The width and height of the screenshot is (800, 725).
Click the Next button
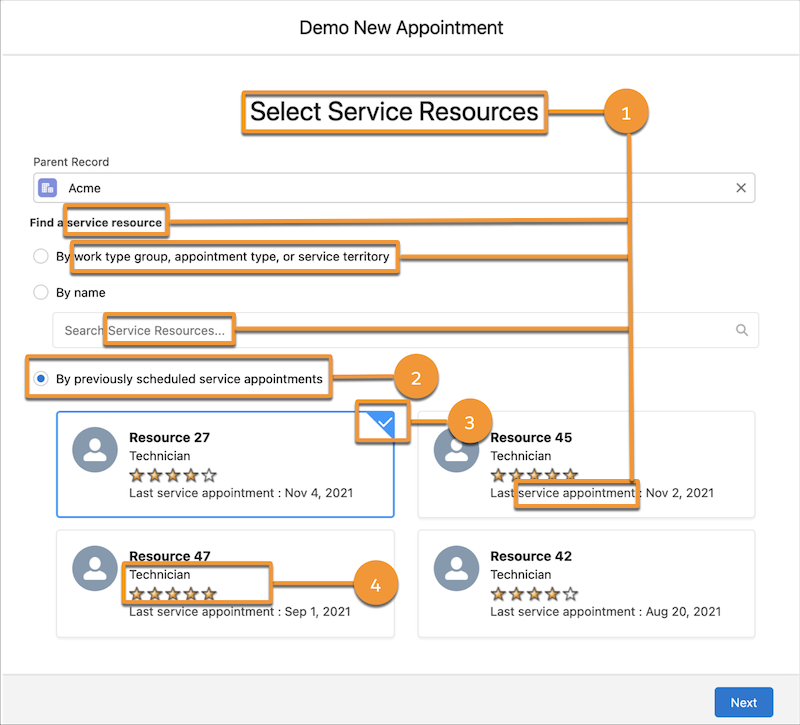tap(743, 702)
